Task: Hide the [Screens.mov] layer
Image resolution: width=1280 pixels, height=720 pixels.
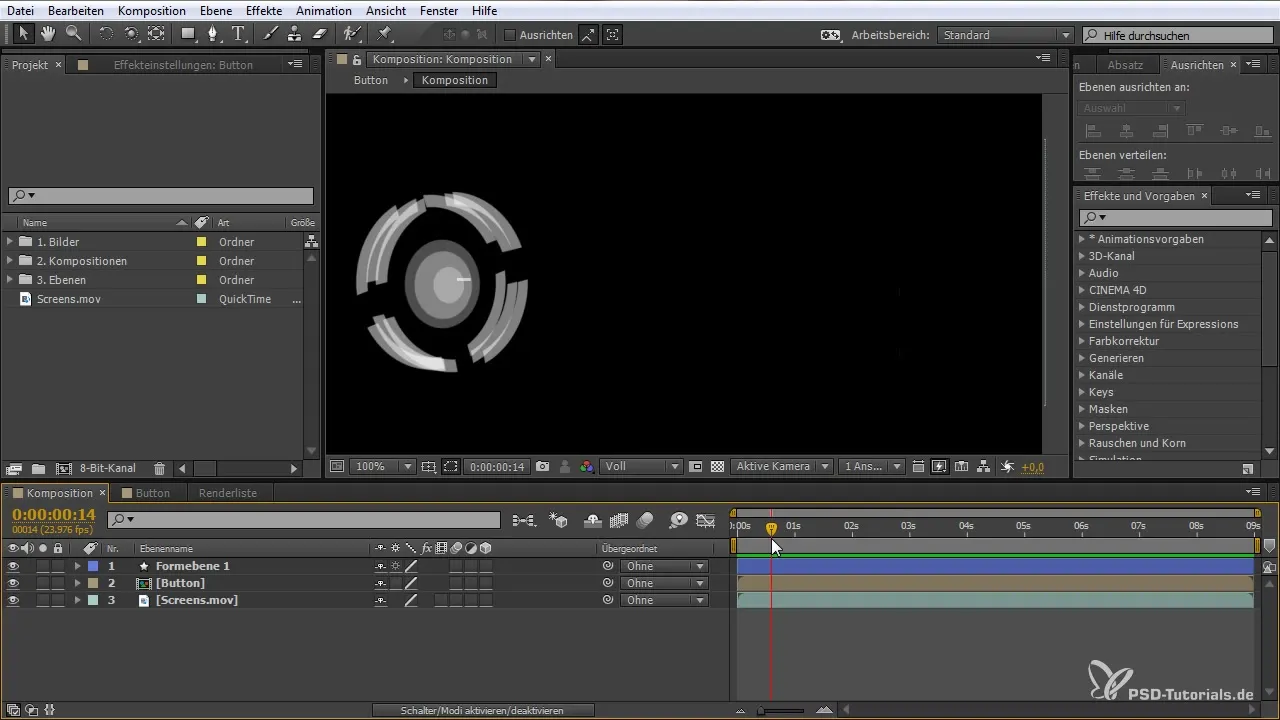Action: coord(14,600)
